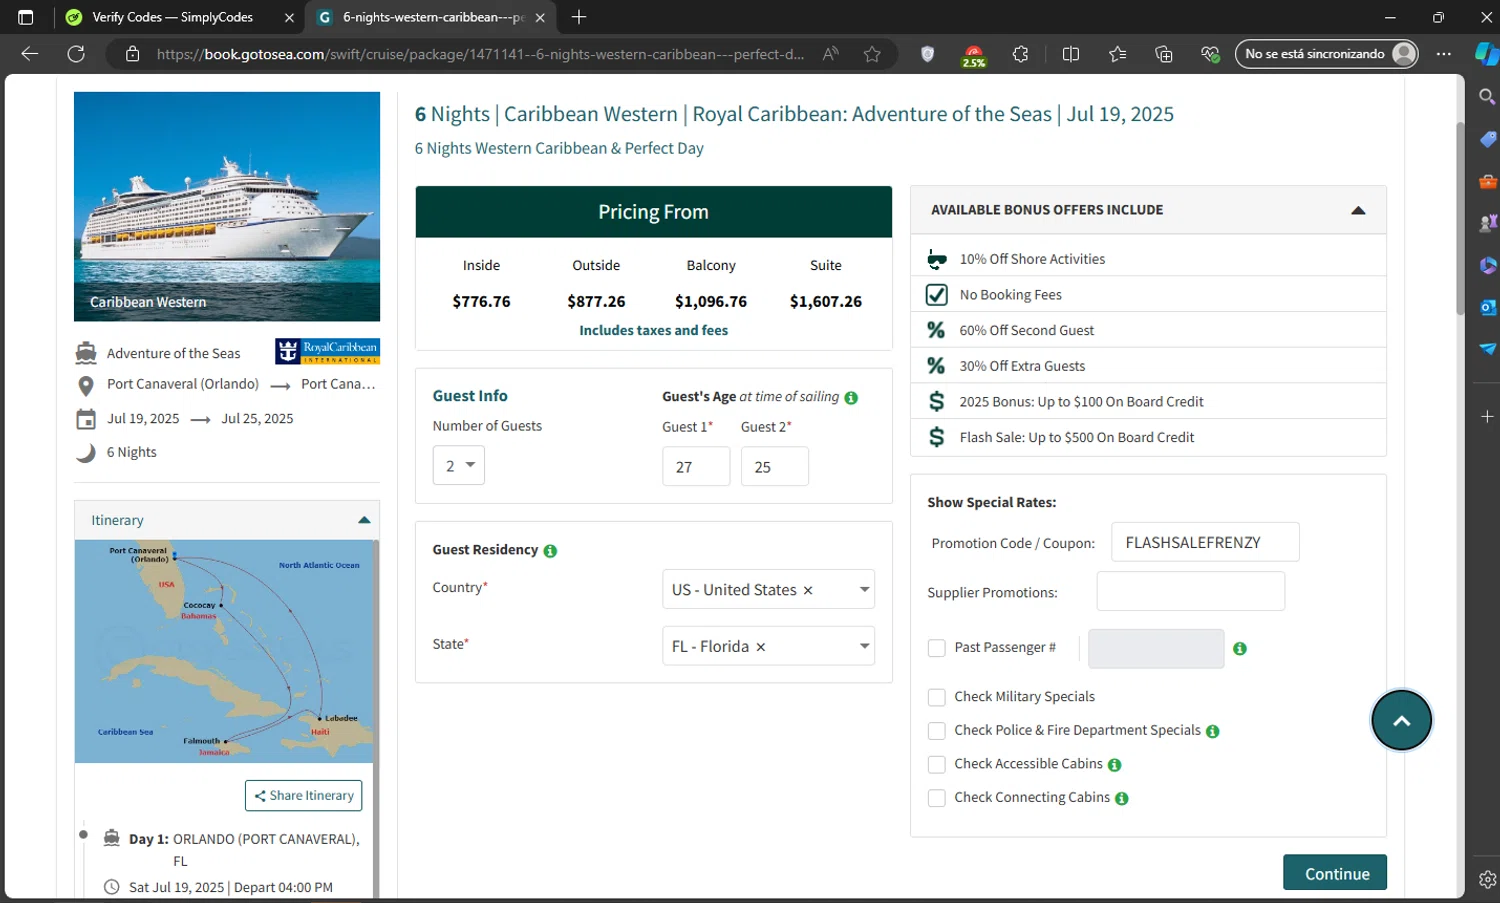Click the Read Aloud icon in address bar

coord(830,54)
